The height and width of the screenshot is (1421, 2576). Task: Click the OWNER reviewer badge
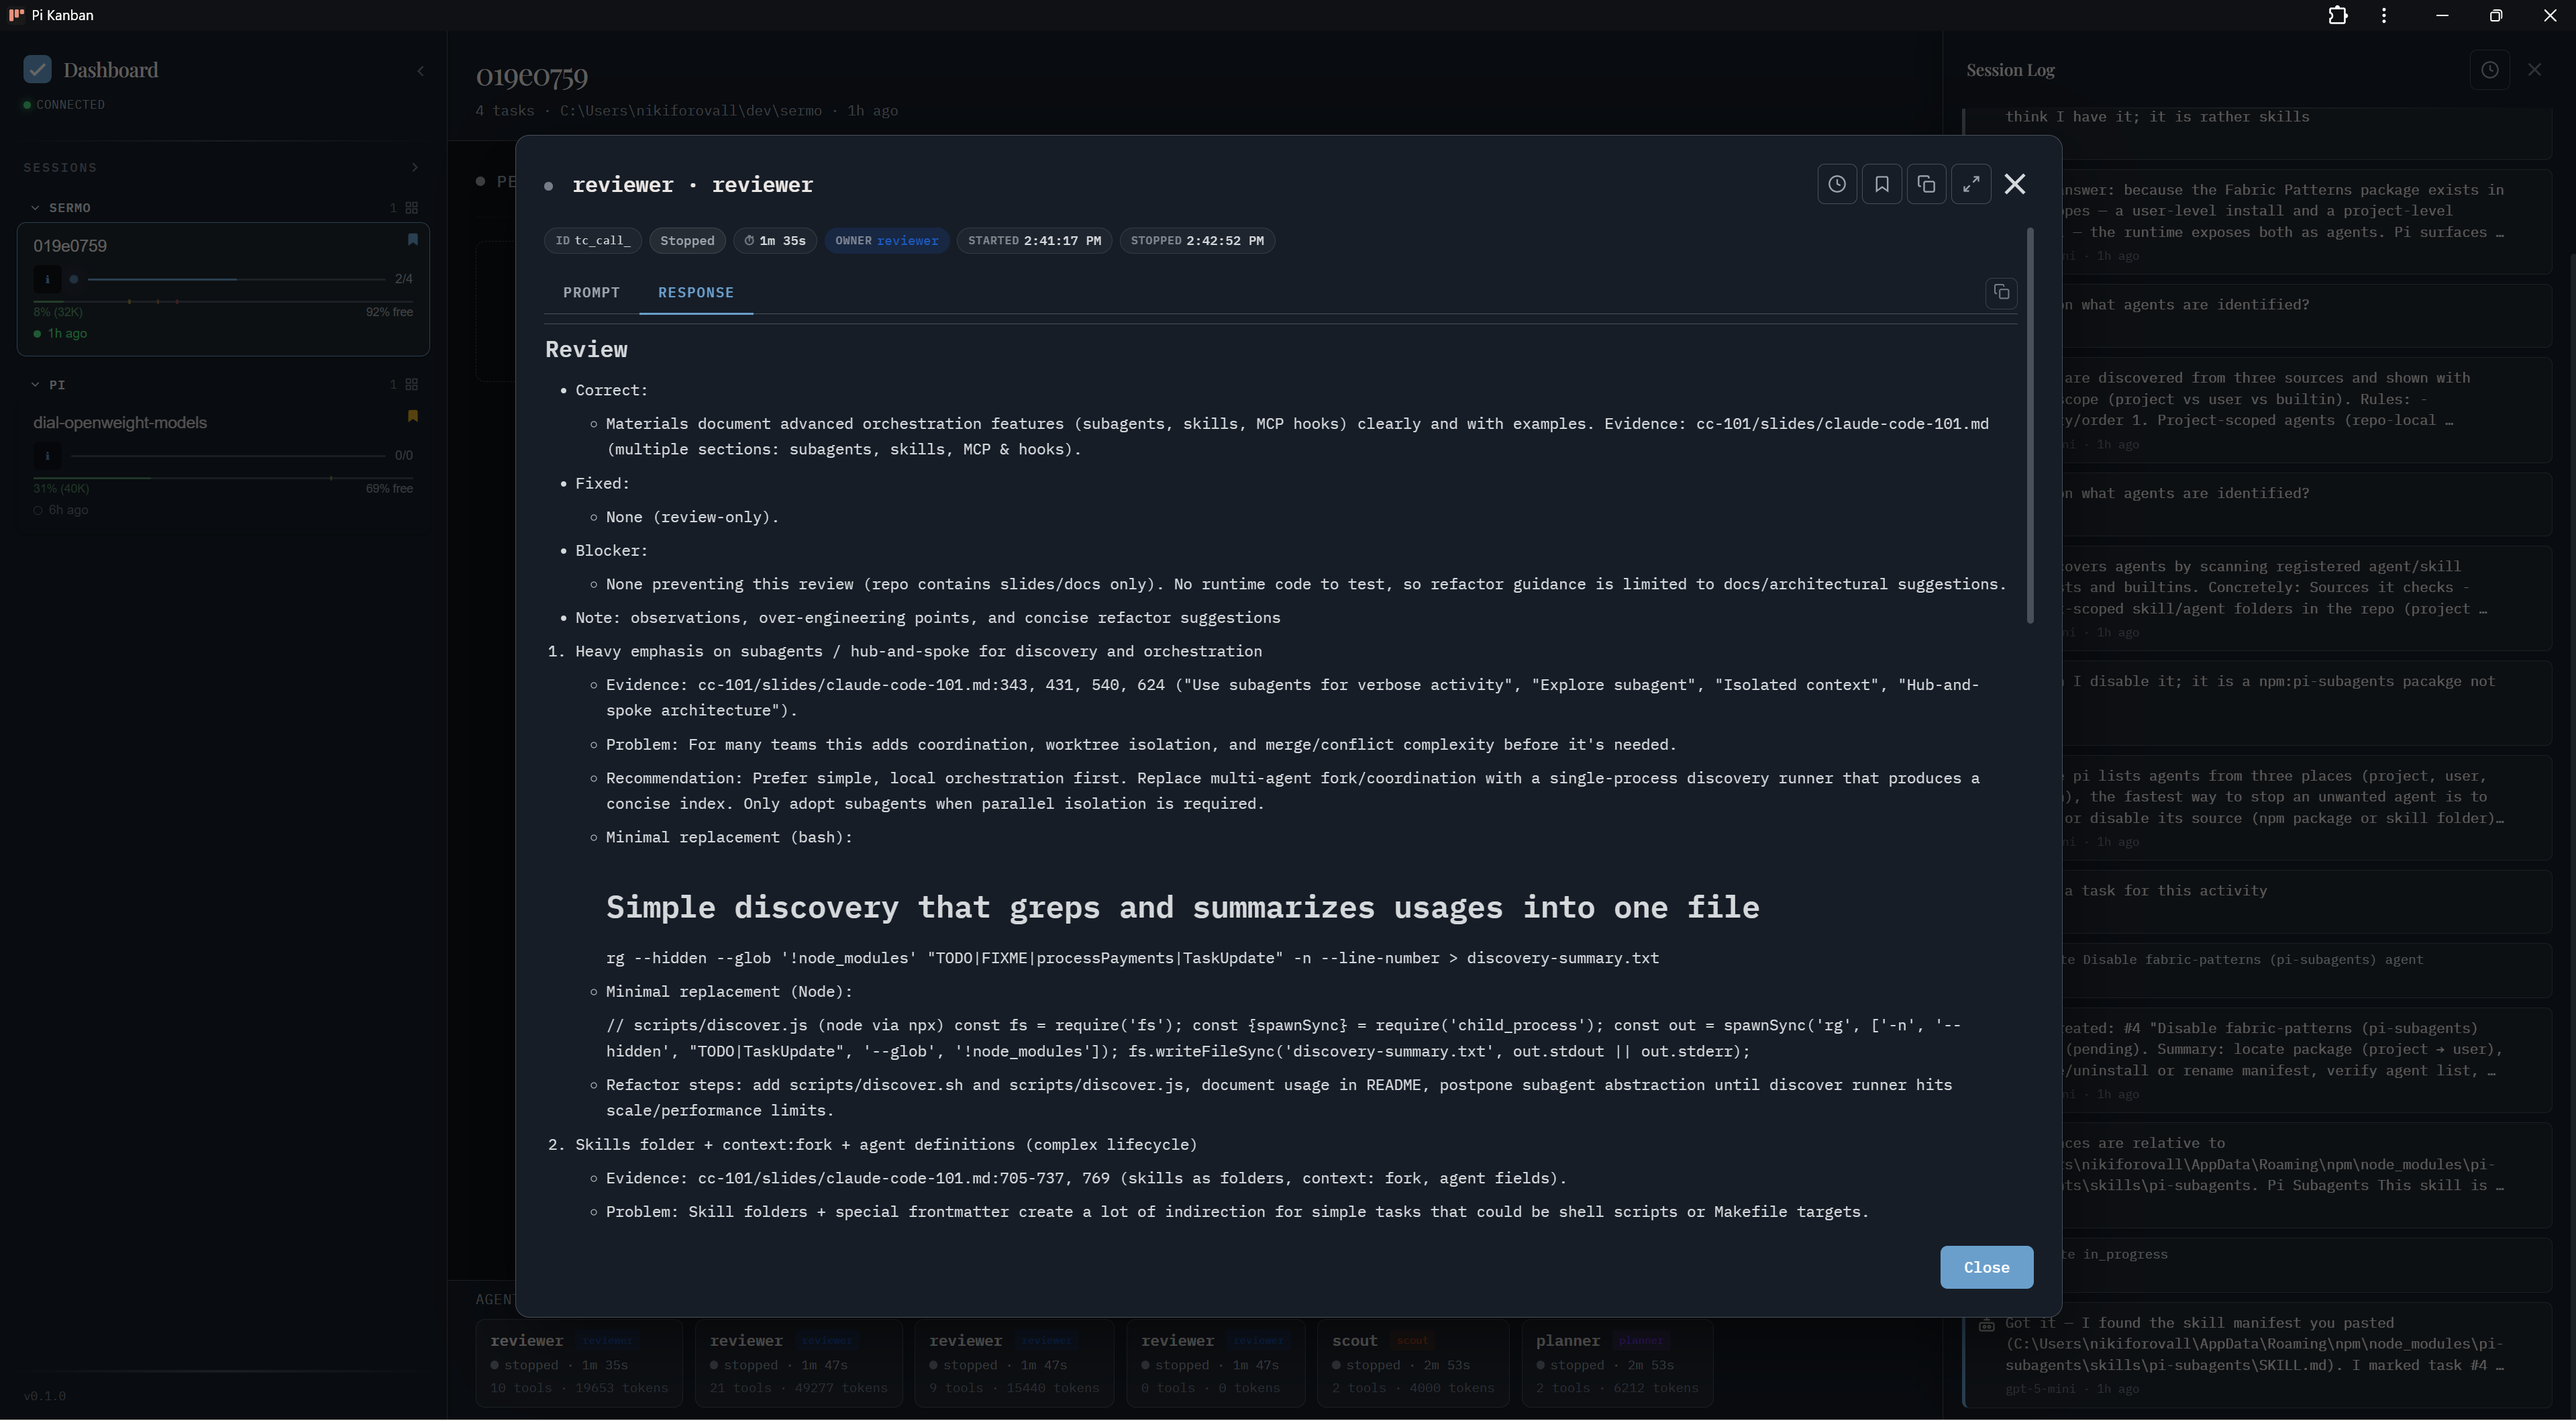coord(887,241)
